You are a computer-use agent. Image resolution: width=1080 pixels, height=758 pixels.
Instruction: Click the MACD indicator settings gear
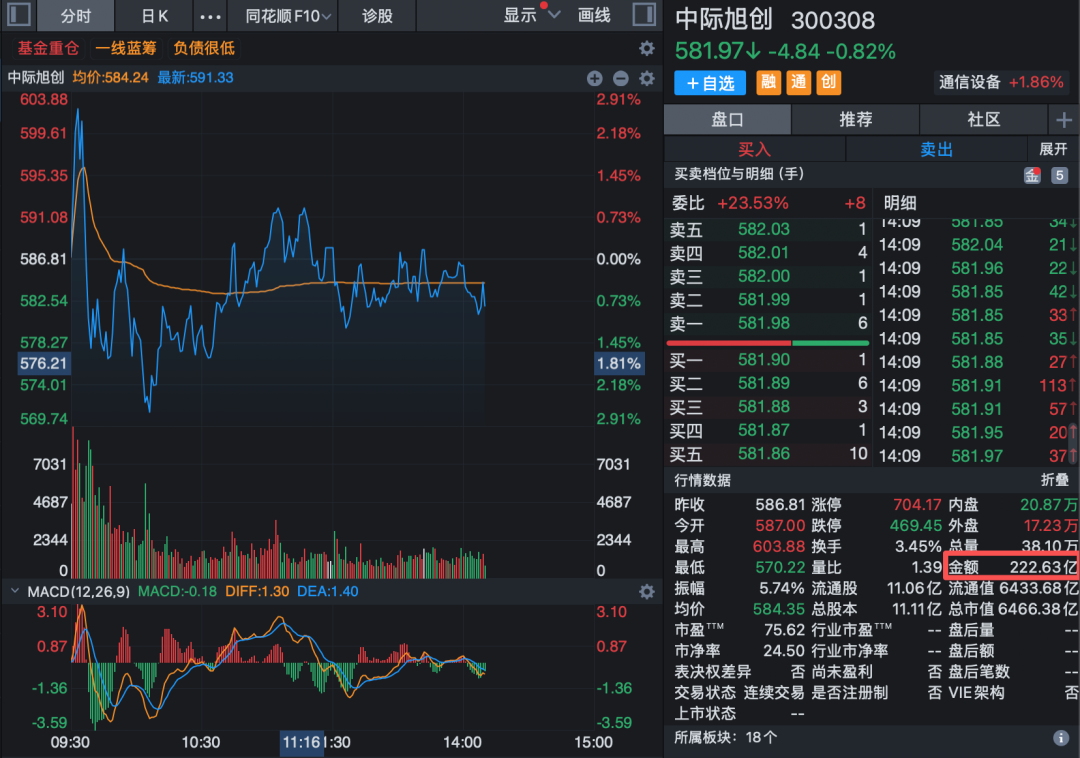click(x=646, y=591)
